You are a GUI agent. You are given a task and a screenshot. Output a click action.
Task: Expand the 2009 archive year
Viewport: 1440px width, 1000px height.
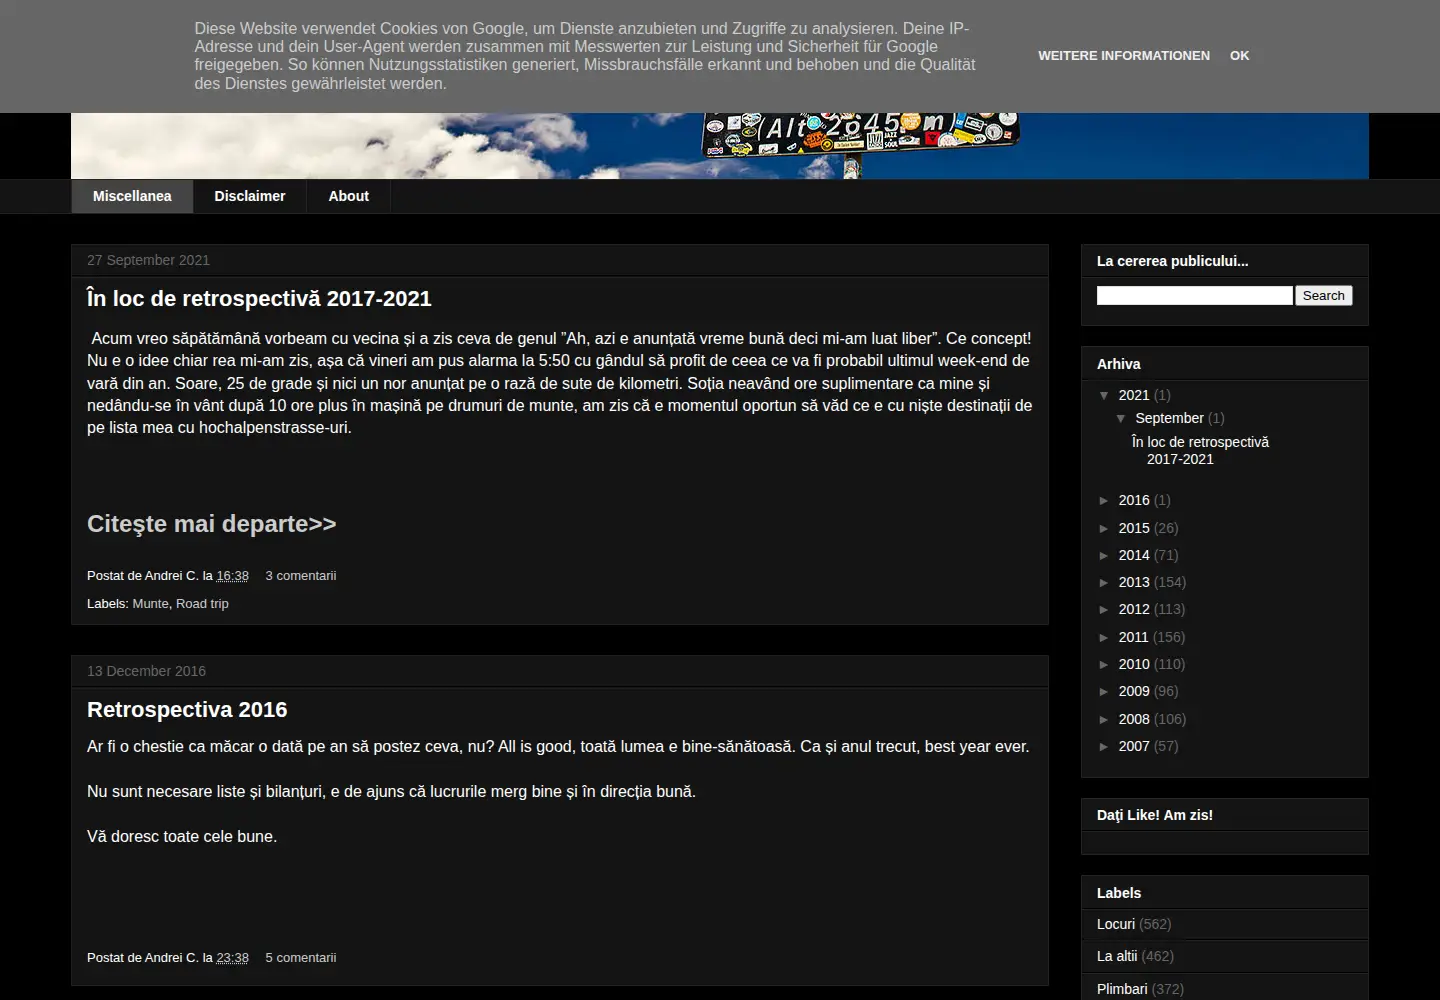click(1104, 691)
